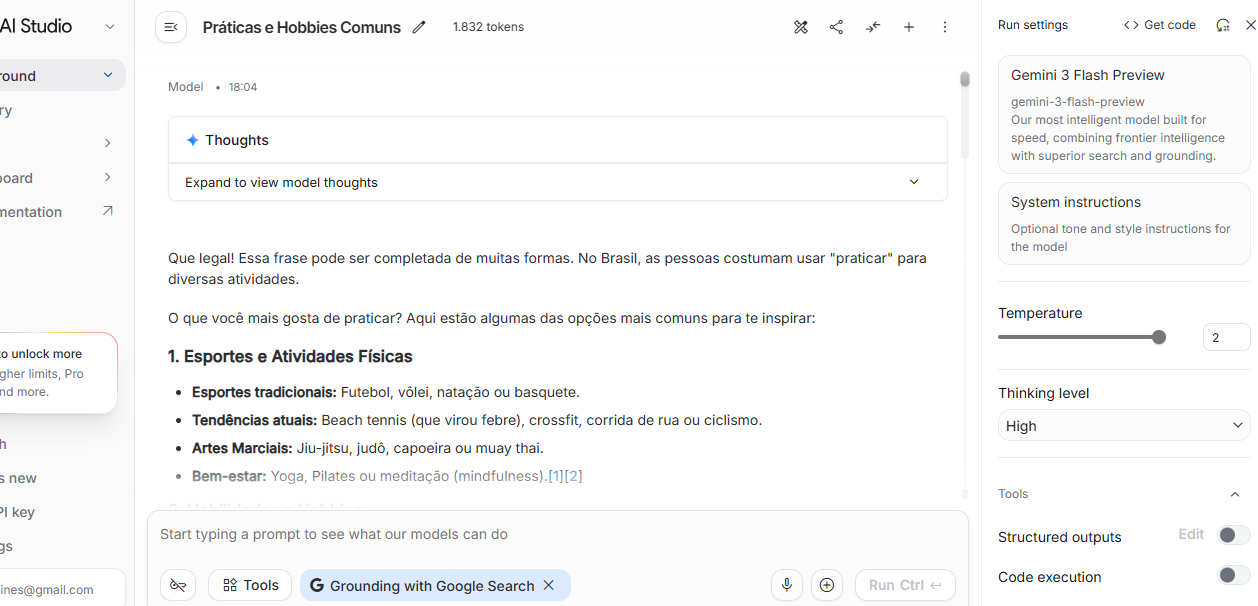Click the chat vertical scrollbar thumb
The image size is (1258, 606).
pos(965,79)
